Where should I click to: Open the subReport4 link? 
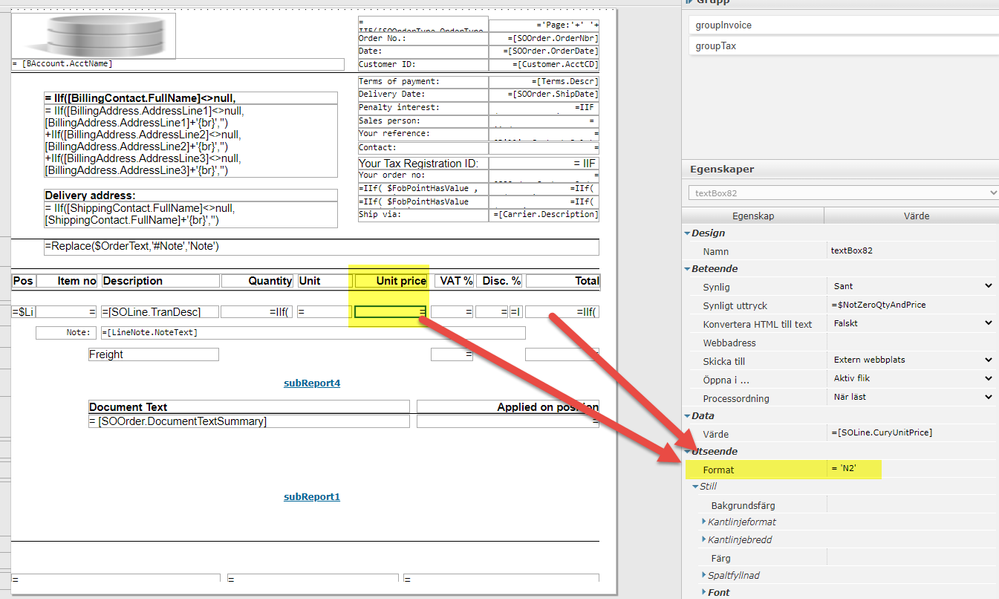(312, 383)
